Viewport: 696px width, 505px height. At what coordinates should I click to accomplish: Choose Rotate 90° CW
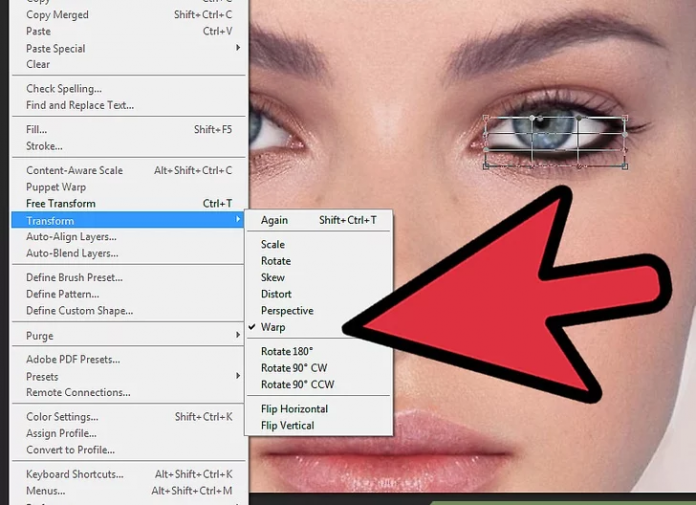(x=294, y=368)
